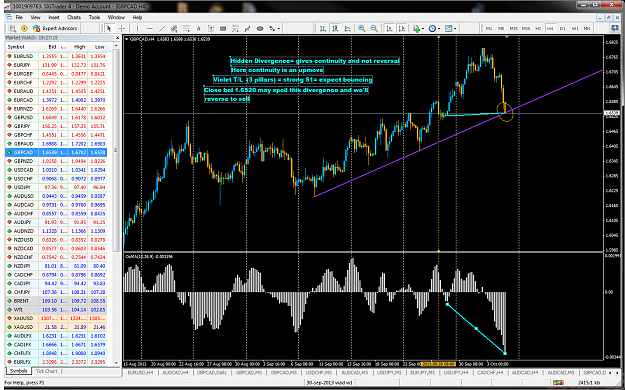The width and height of the screenshot is (625, 390).
Task: Open the GBPCAD,Daily chart tab
Action: click(213, 372)
